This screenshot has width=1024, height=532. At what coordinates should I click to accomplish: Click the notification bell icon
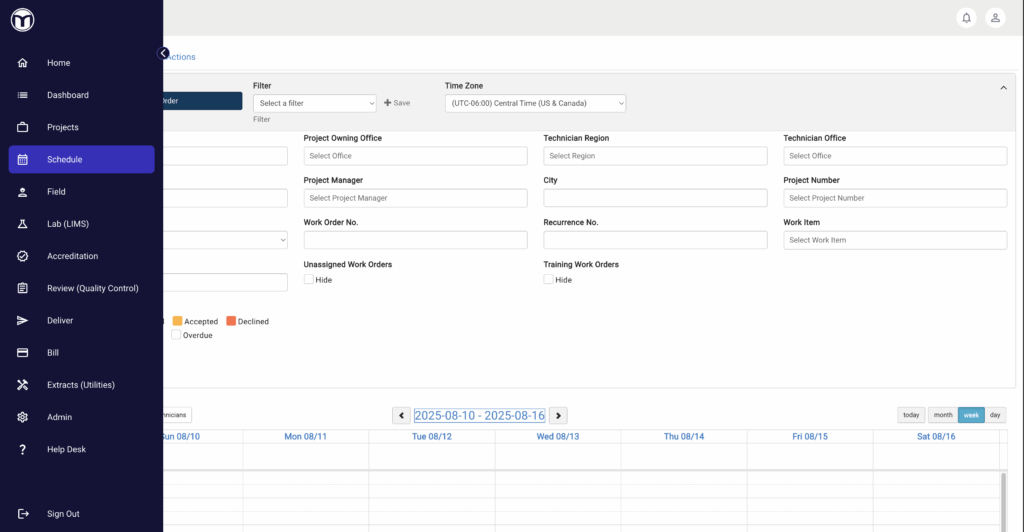point(966,18)
